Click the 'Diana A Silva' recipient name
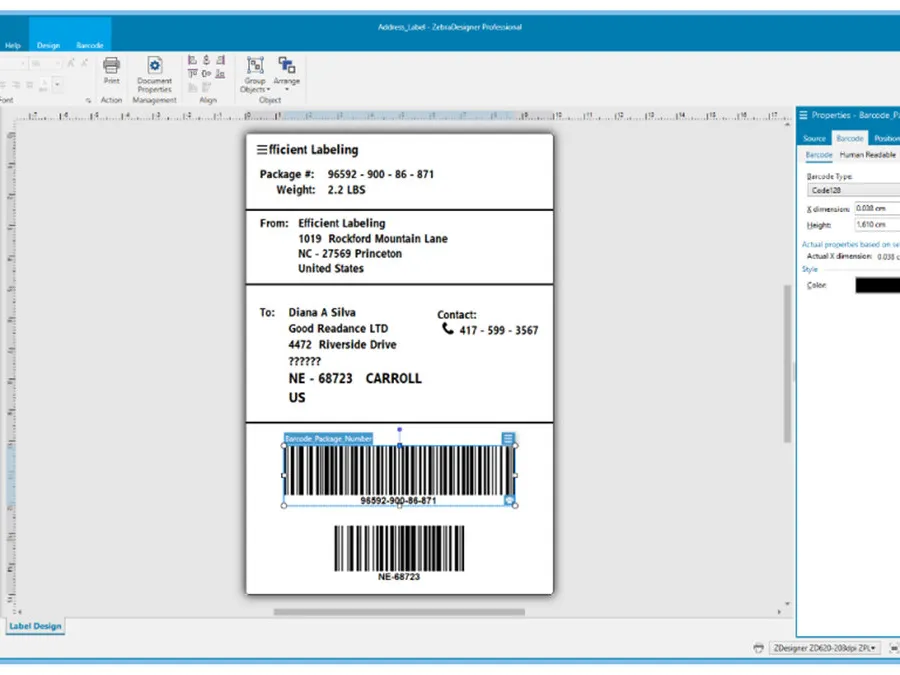Viewport: 900px width, 675px height. (x=322, y=313)
